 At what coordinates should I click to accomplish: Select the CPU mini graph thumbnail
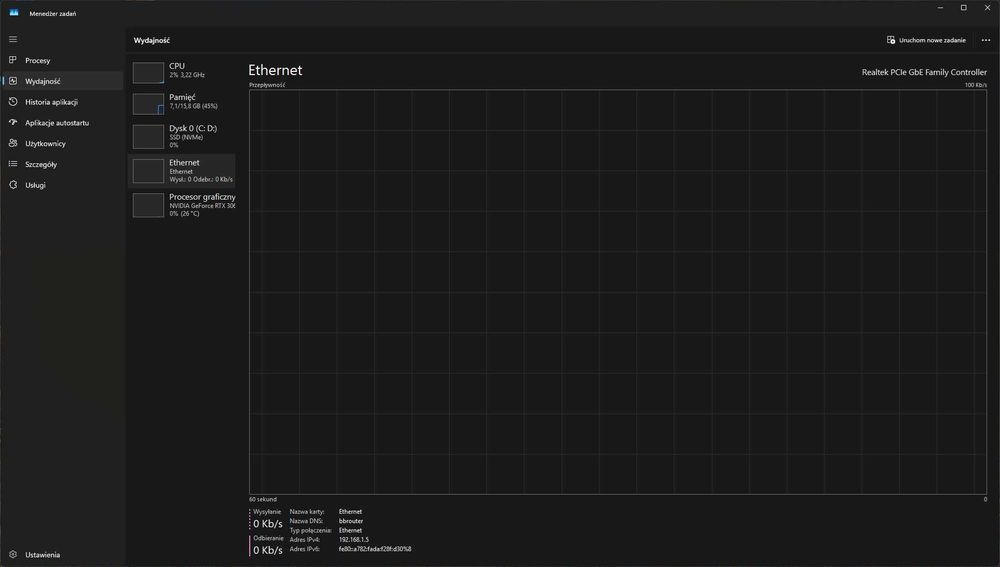coord(148,73)
